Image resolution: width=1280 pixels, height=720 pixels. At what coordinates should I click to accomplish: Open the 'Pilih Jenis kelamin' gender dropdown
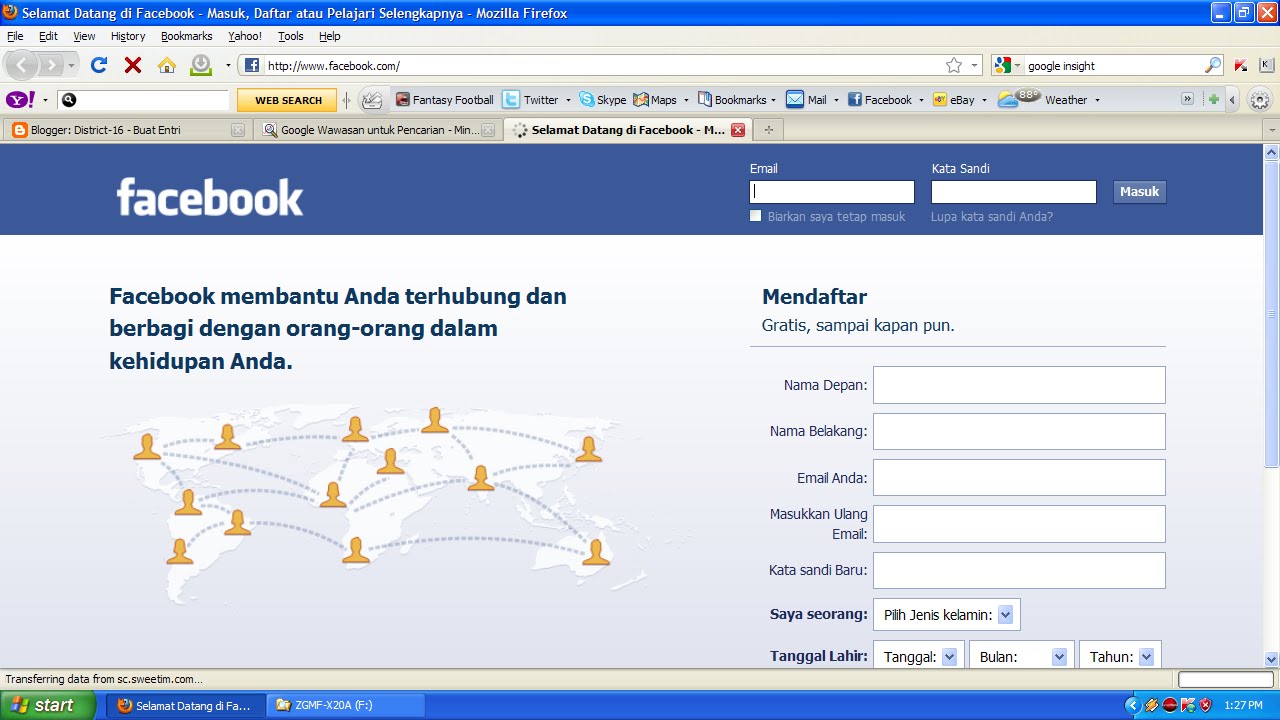(x=947, y=615)
